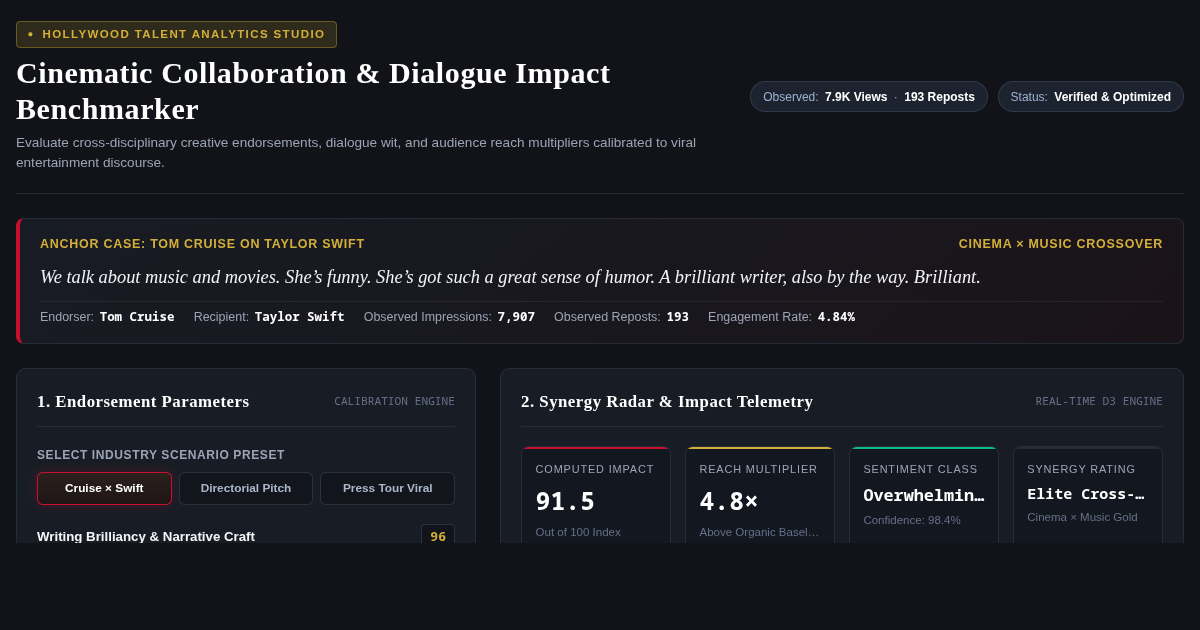Click the Cinematic Collaboration Benchmarker page title
The image size is (1200, 630).
tap(313, 91)
